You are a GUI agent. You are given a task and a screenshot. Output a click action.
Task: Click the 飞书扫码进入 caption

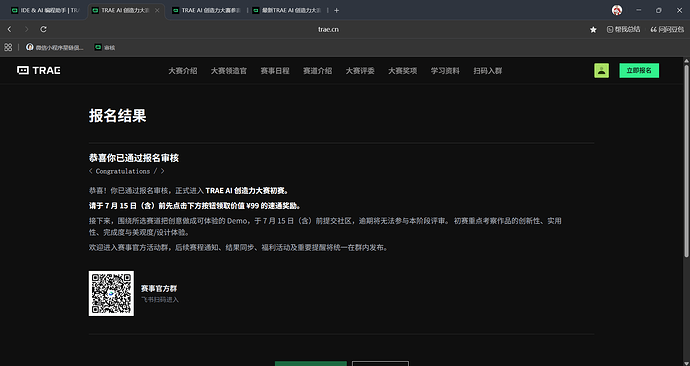(x=160, y=300)
